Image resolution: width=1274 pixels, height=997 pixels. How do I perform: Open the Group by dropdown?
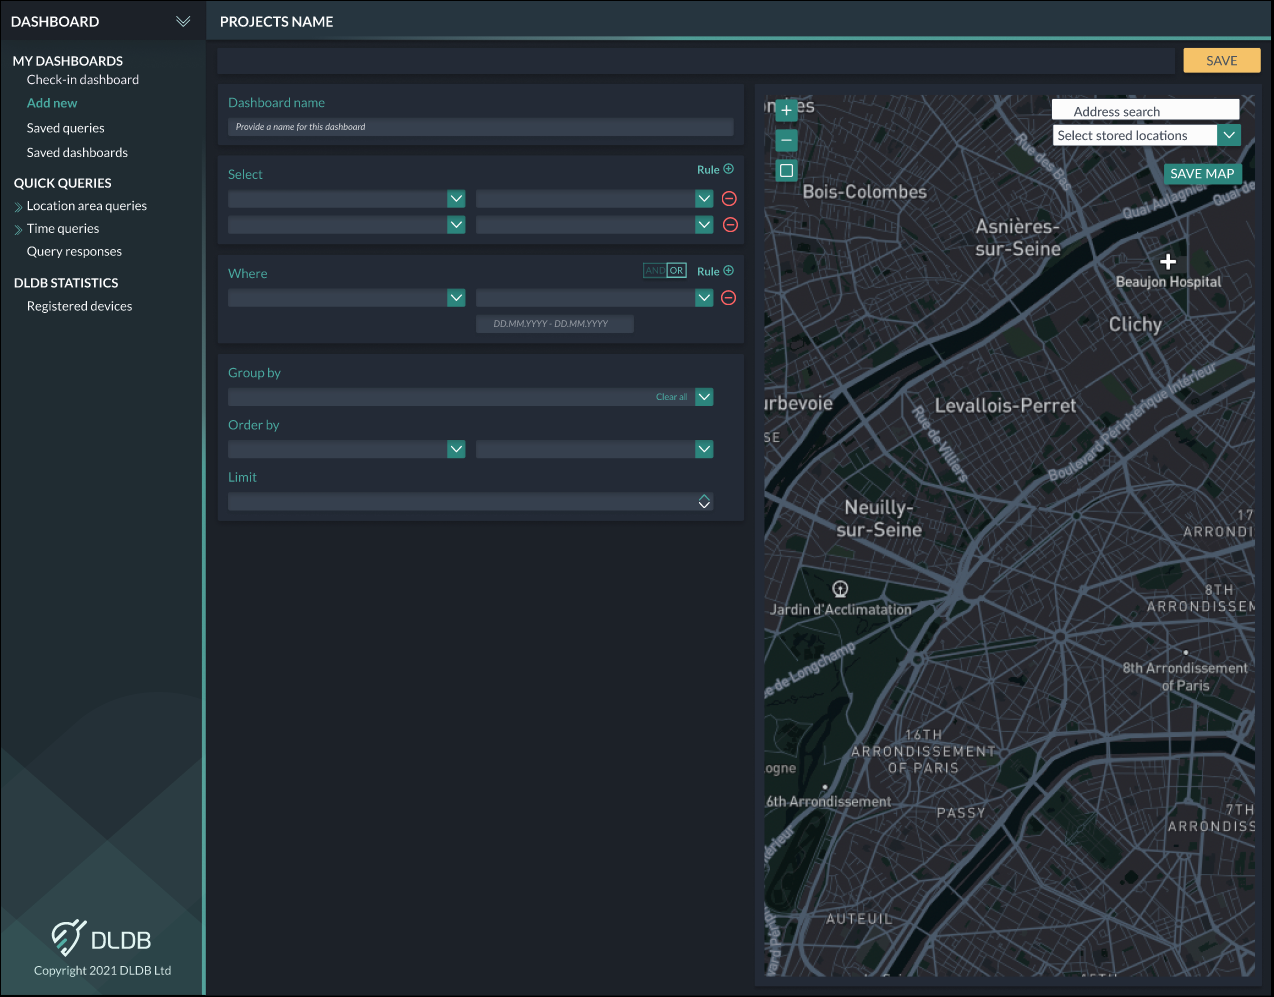point(704,397)
